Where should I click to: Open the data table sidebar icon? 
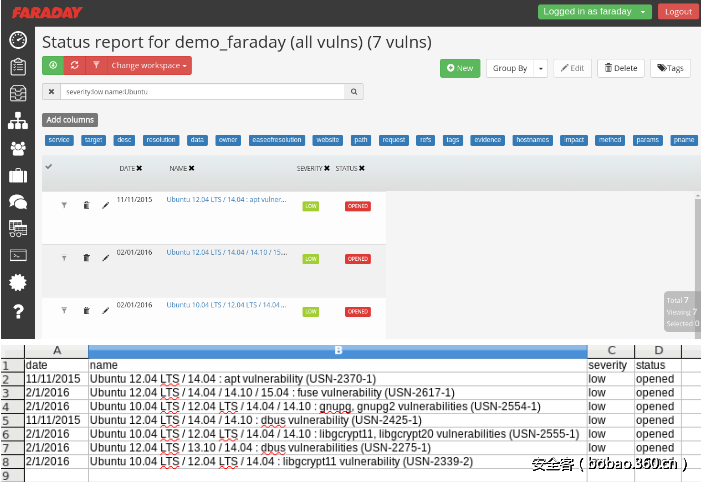tap(18, 229)
